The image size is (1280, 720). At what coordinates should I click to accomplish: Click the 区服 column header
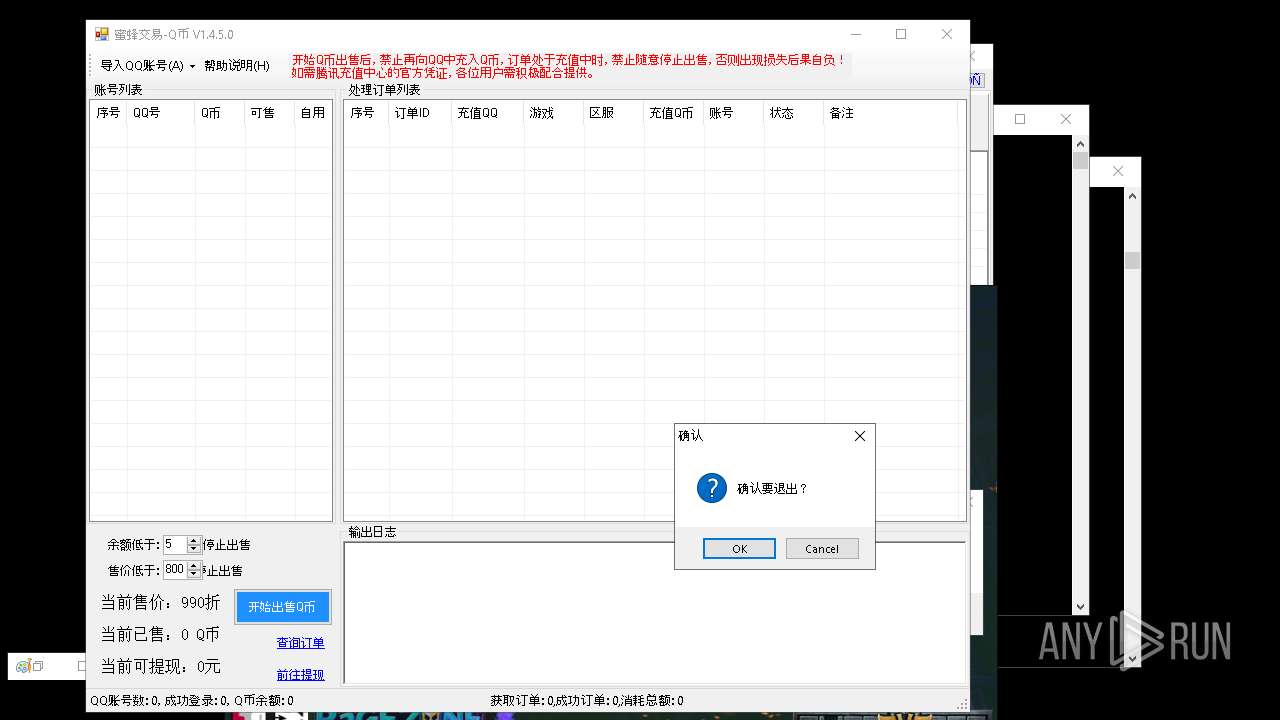[613, 113]
